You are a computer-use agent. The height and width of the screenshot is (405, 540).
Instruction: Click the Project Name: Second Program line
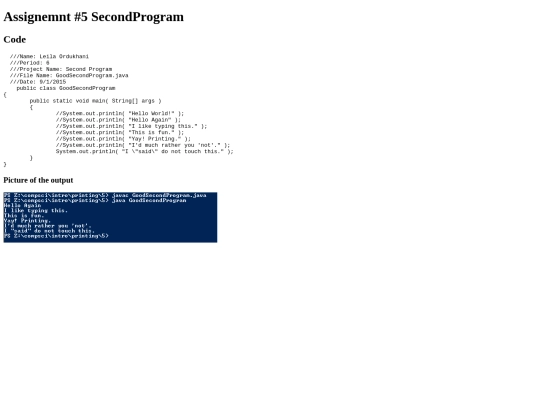(61, 69)
